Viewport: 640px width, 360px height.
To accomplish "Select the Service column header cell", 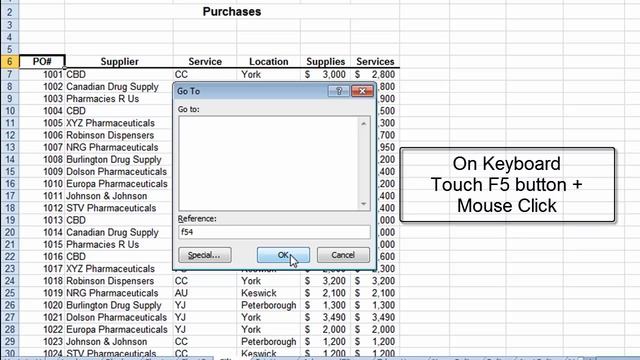I will coord(205,62).
